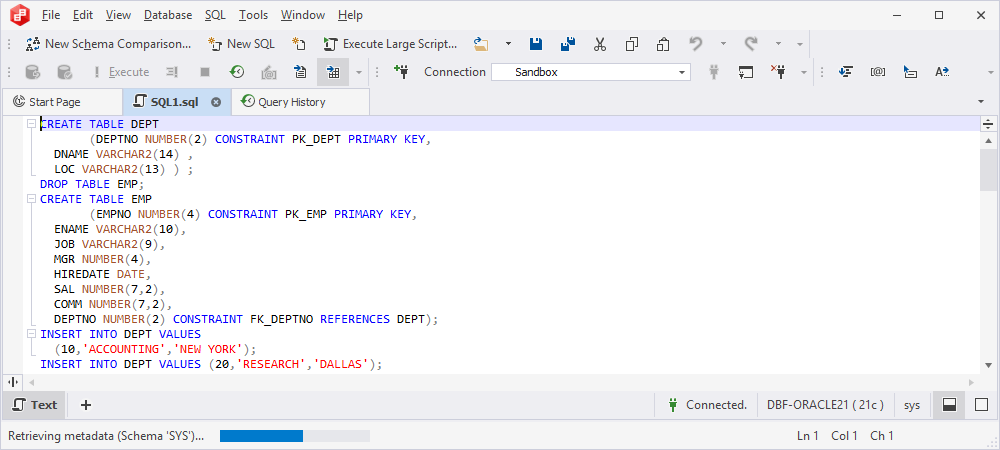Click the New Schema Comparison toolbar button
Screen dimensions: 1000x450
tap(108, 44)
